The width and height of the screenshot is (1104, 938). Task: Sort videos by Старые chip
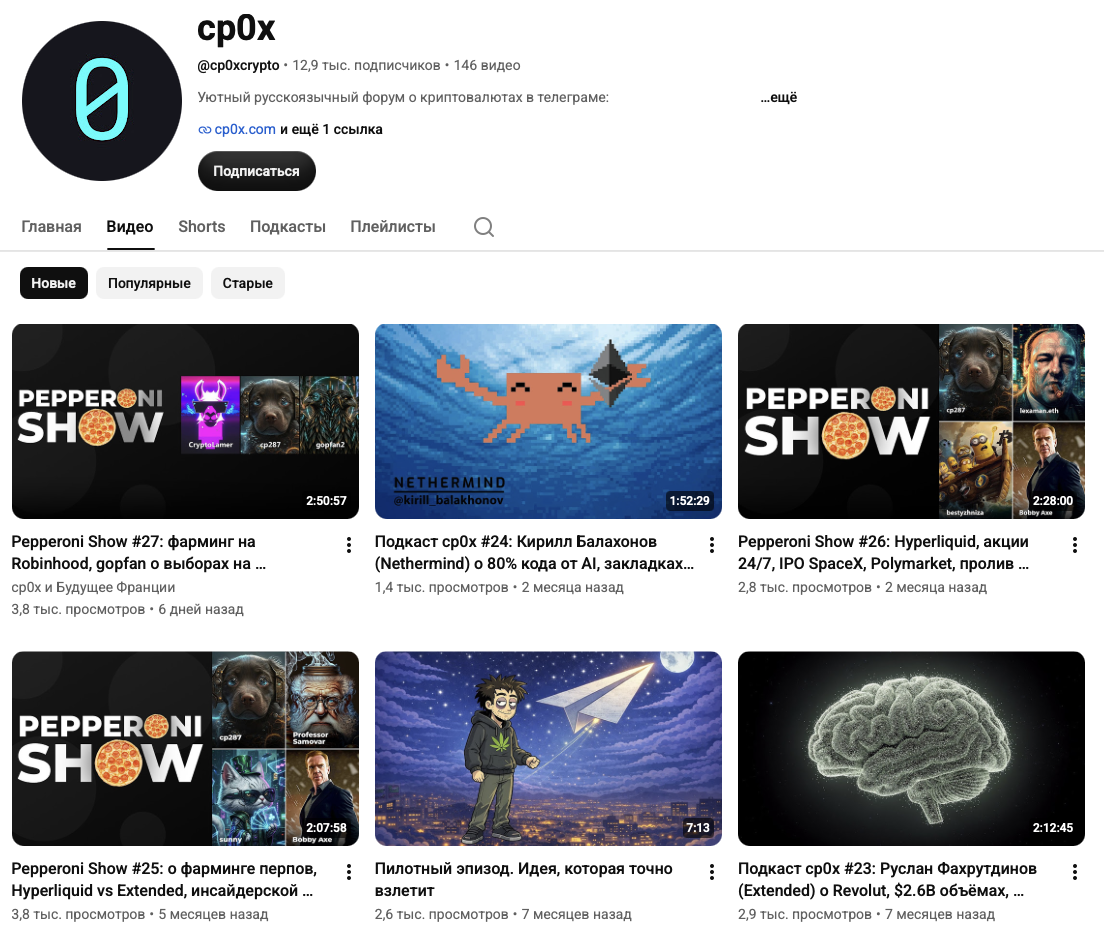[x=248, y=283]
